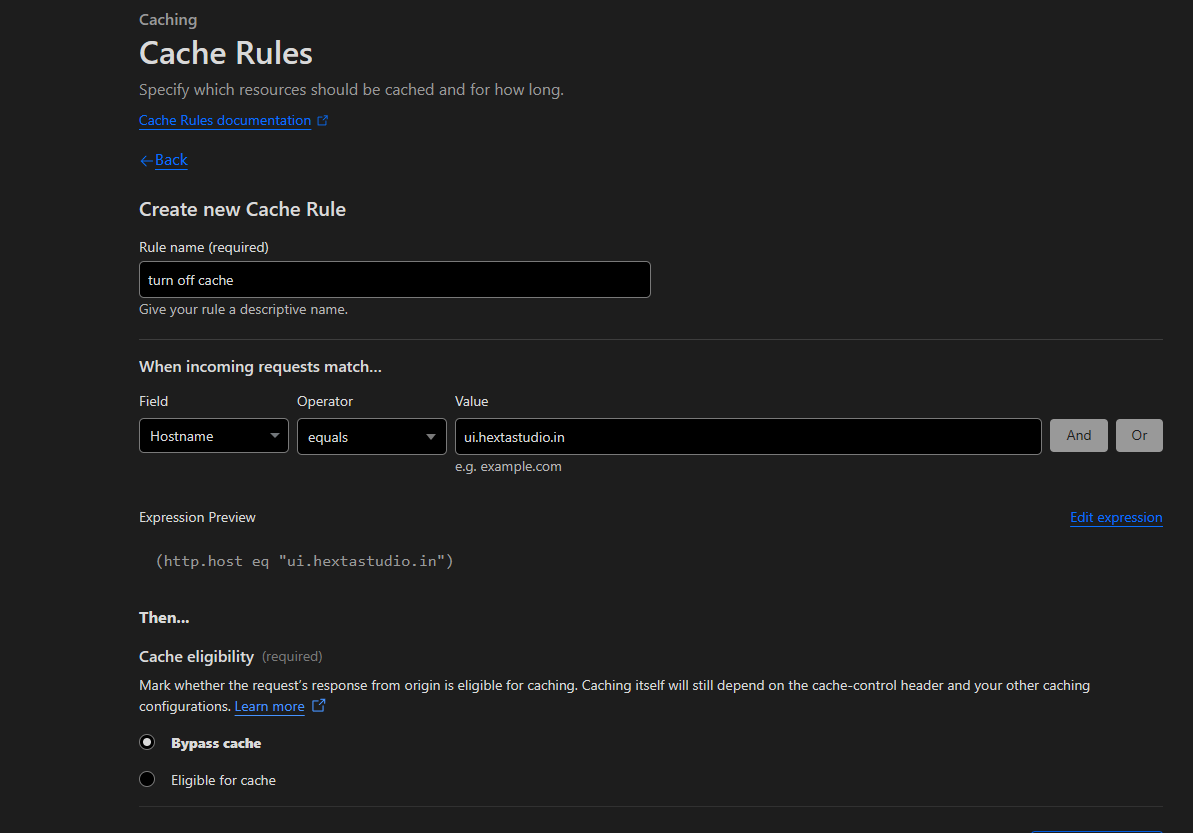Click the Value field containing ui.hextastudio.in
1193x833 pixels.
click(748, 436)
